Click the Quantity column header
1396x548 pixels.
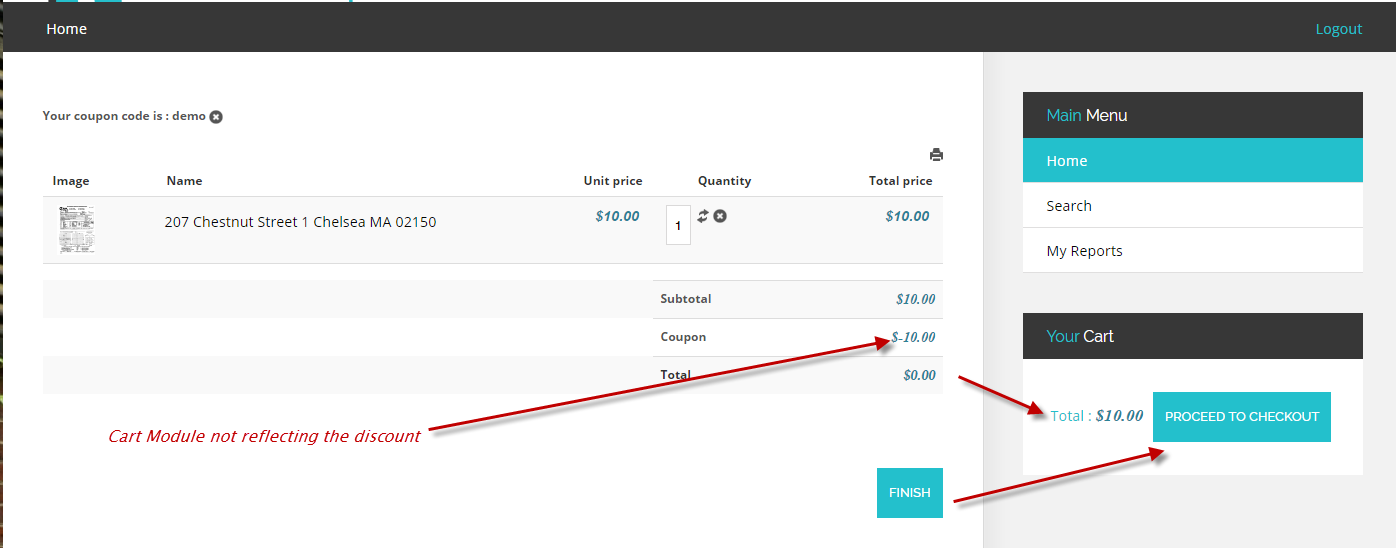[724, 181]
